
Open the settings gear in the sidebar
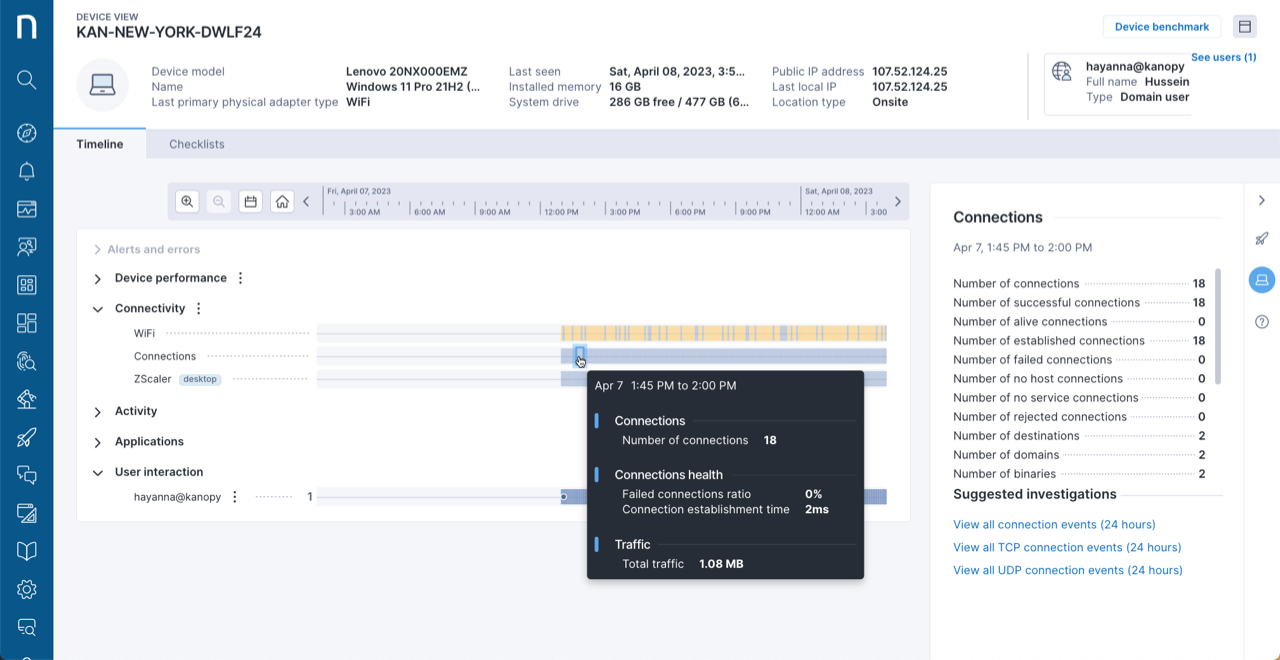pos(26,589)
